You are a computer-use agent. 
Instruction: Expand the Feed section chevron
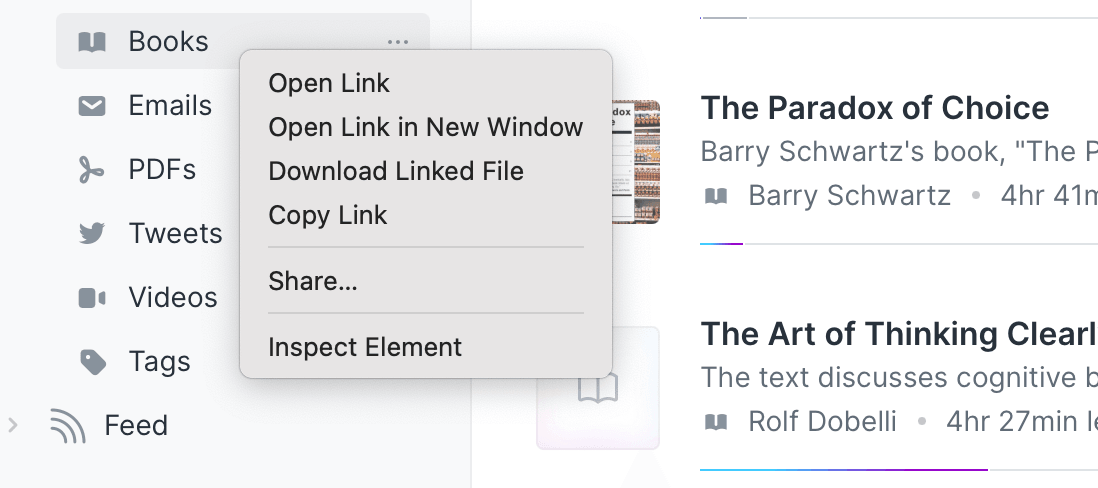tap(13, 424)
